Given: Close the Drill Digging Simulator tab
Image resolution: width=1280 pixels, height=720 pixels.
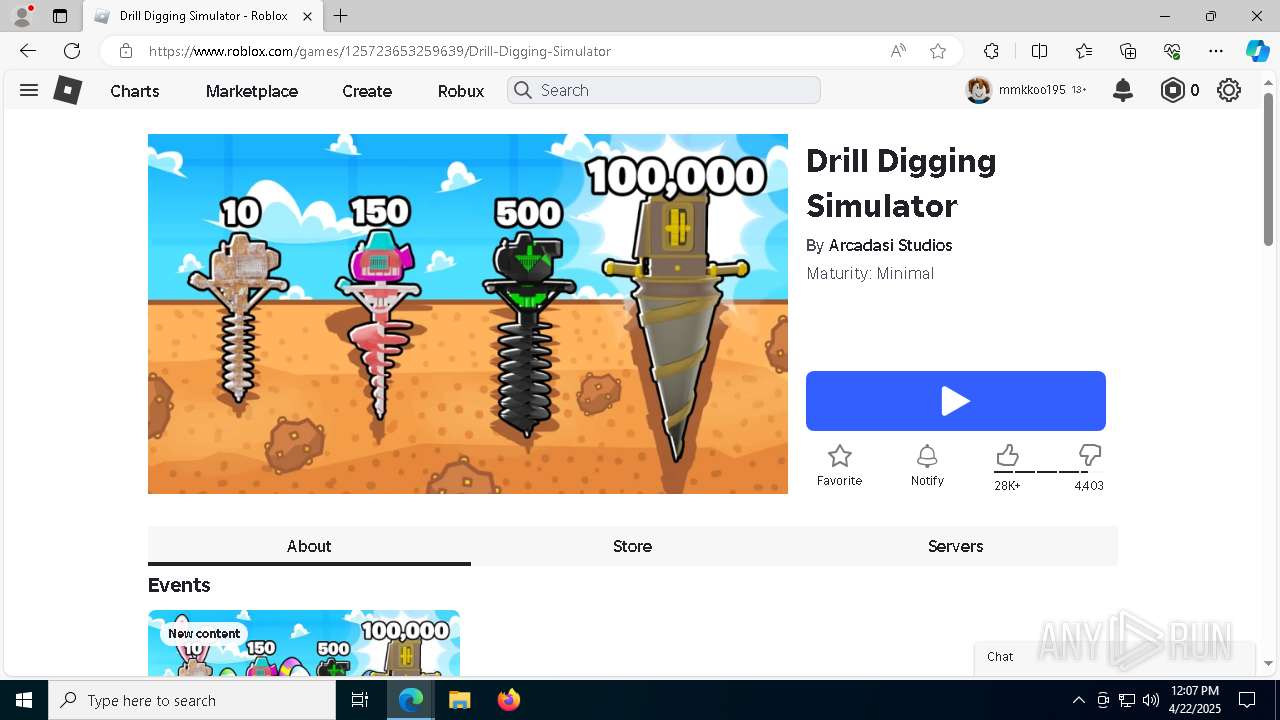Looking at the screenshot, I should tap(308, 16).
